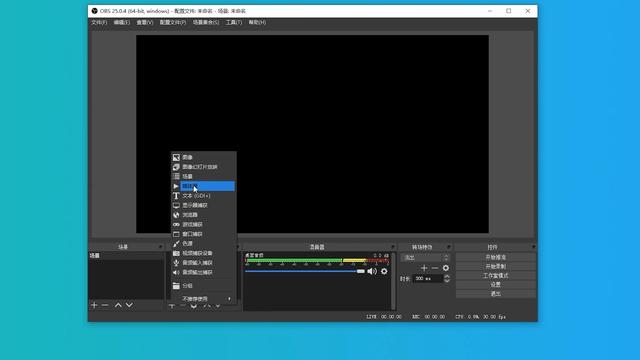Create a Group (分组) from menu

pos(203,286)
